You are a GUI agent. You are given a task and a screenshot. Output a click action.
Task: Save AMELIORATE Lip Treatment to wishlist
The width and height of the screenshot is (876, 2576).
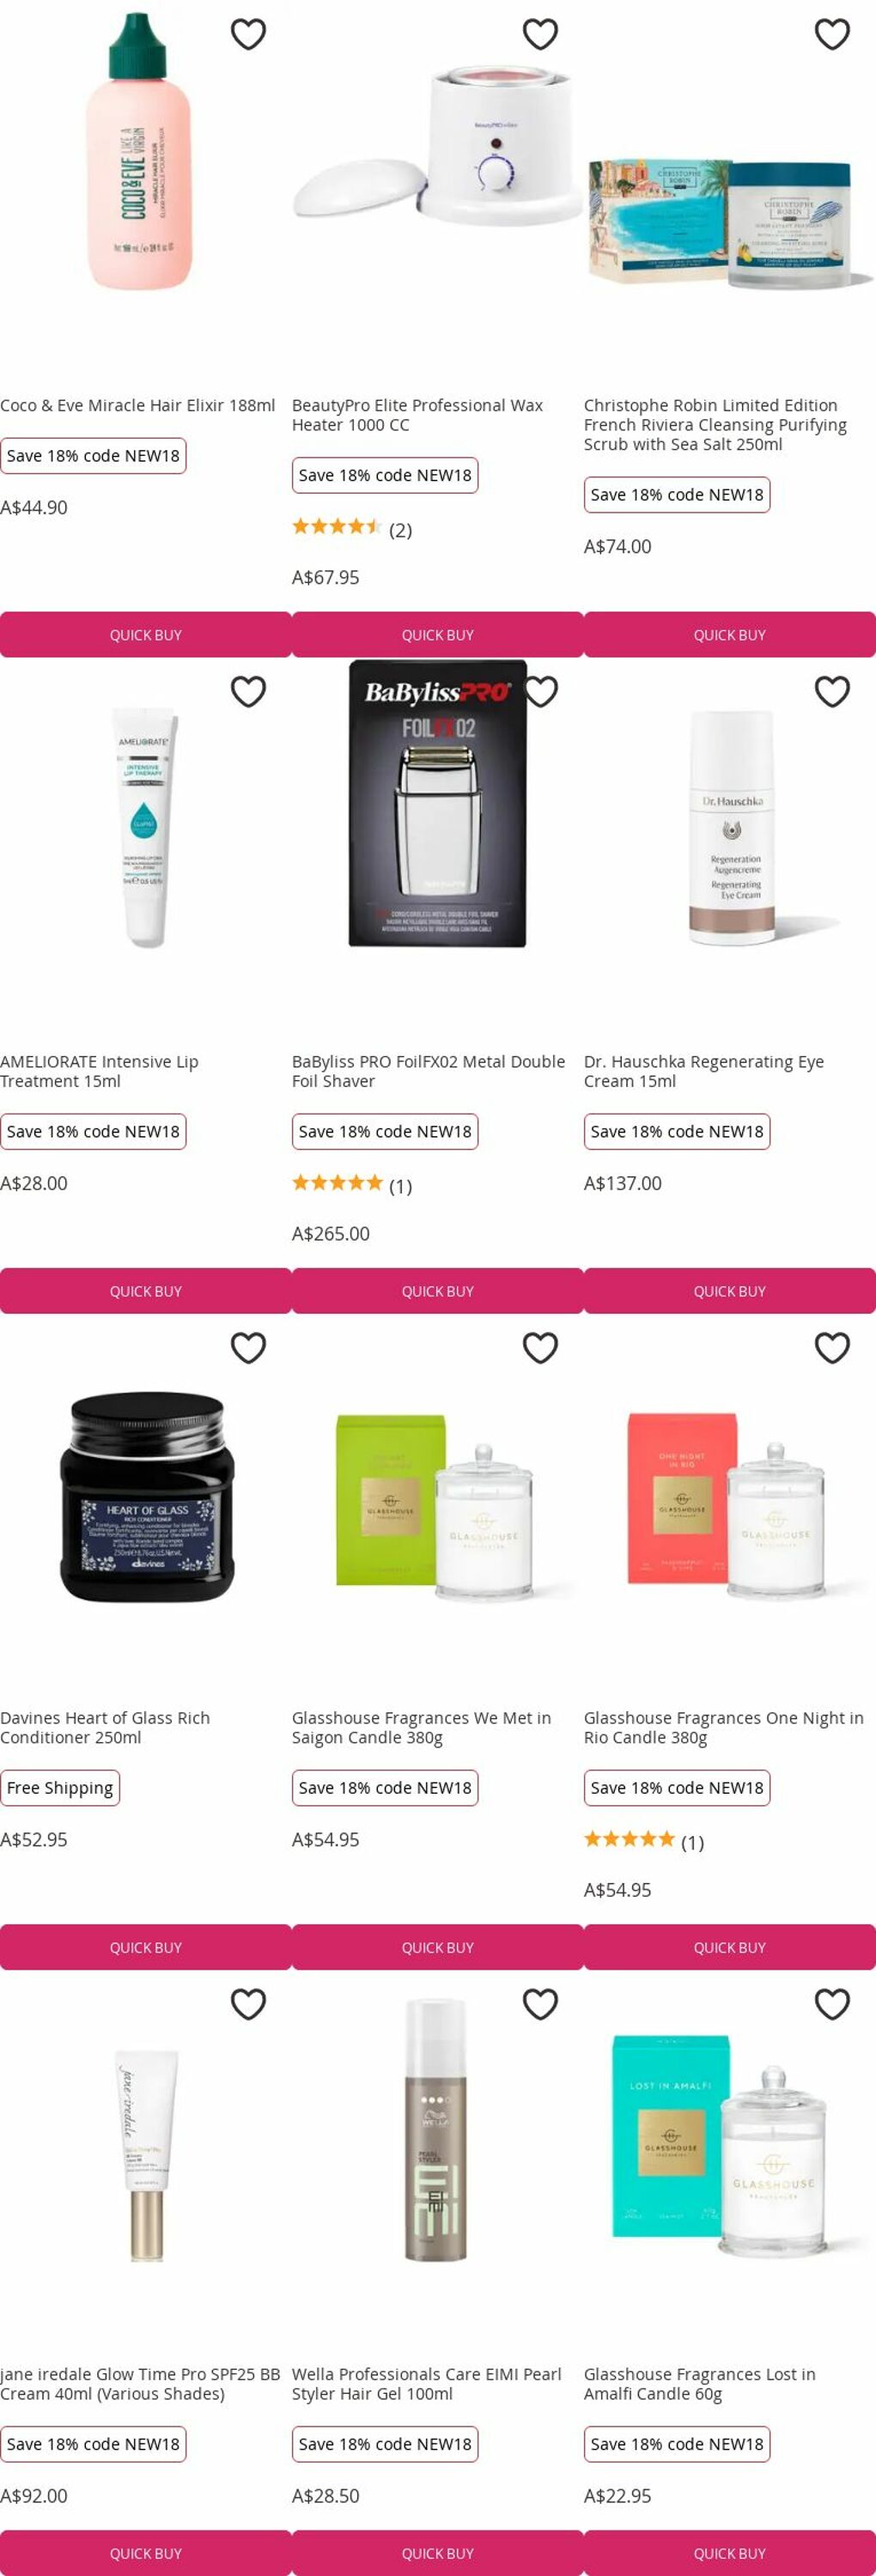tap(248, 691)
